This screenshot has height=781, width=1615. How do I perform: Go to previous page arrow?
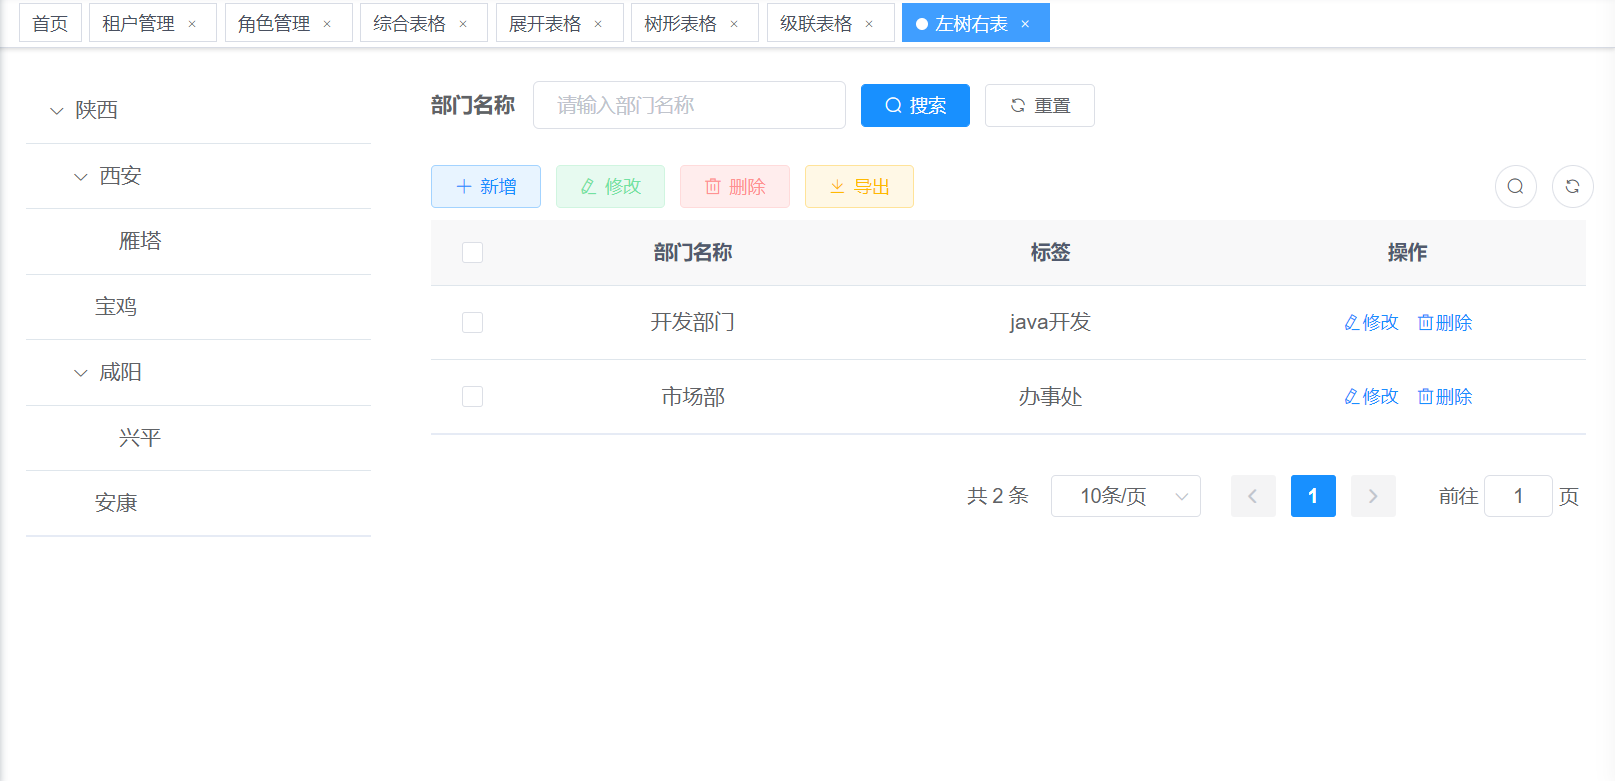(x=1252, y=496)
